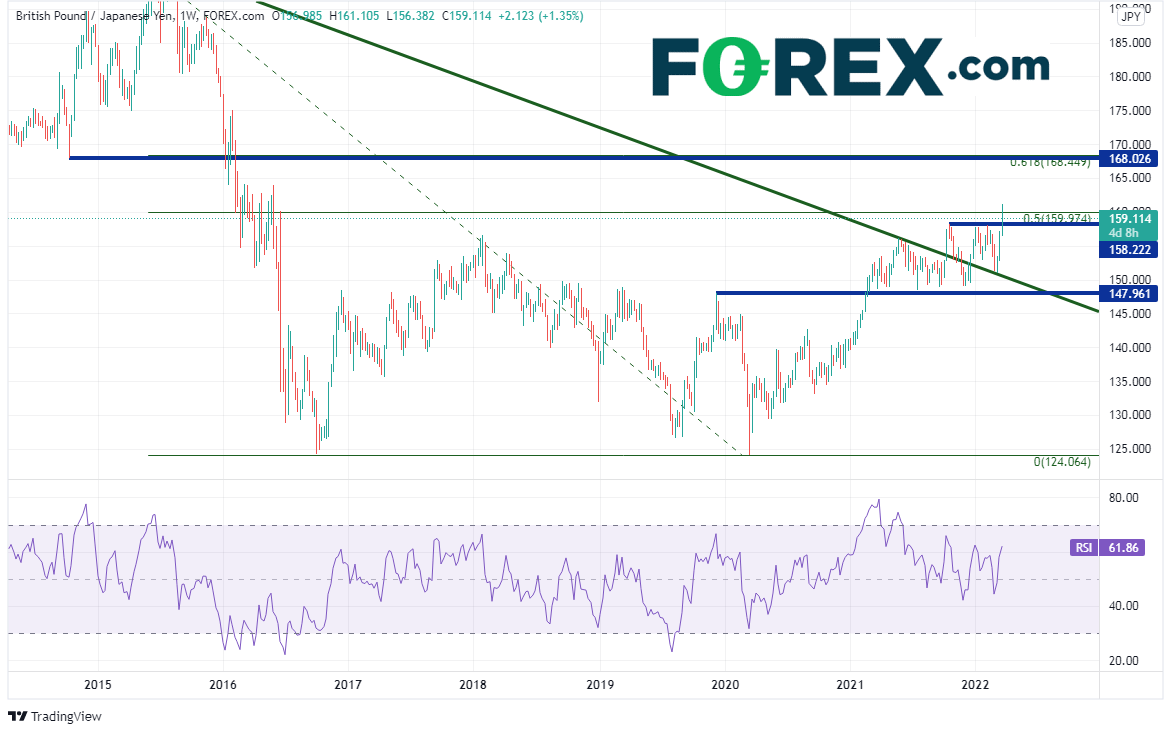
Task: Open the JPY currency selector
Action: pyautogui.click(x=1131, y=17)
